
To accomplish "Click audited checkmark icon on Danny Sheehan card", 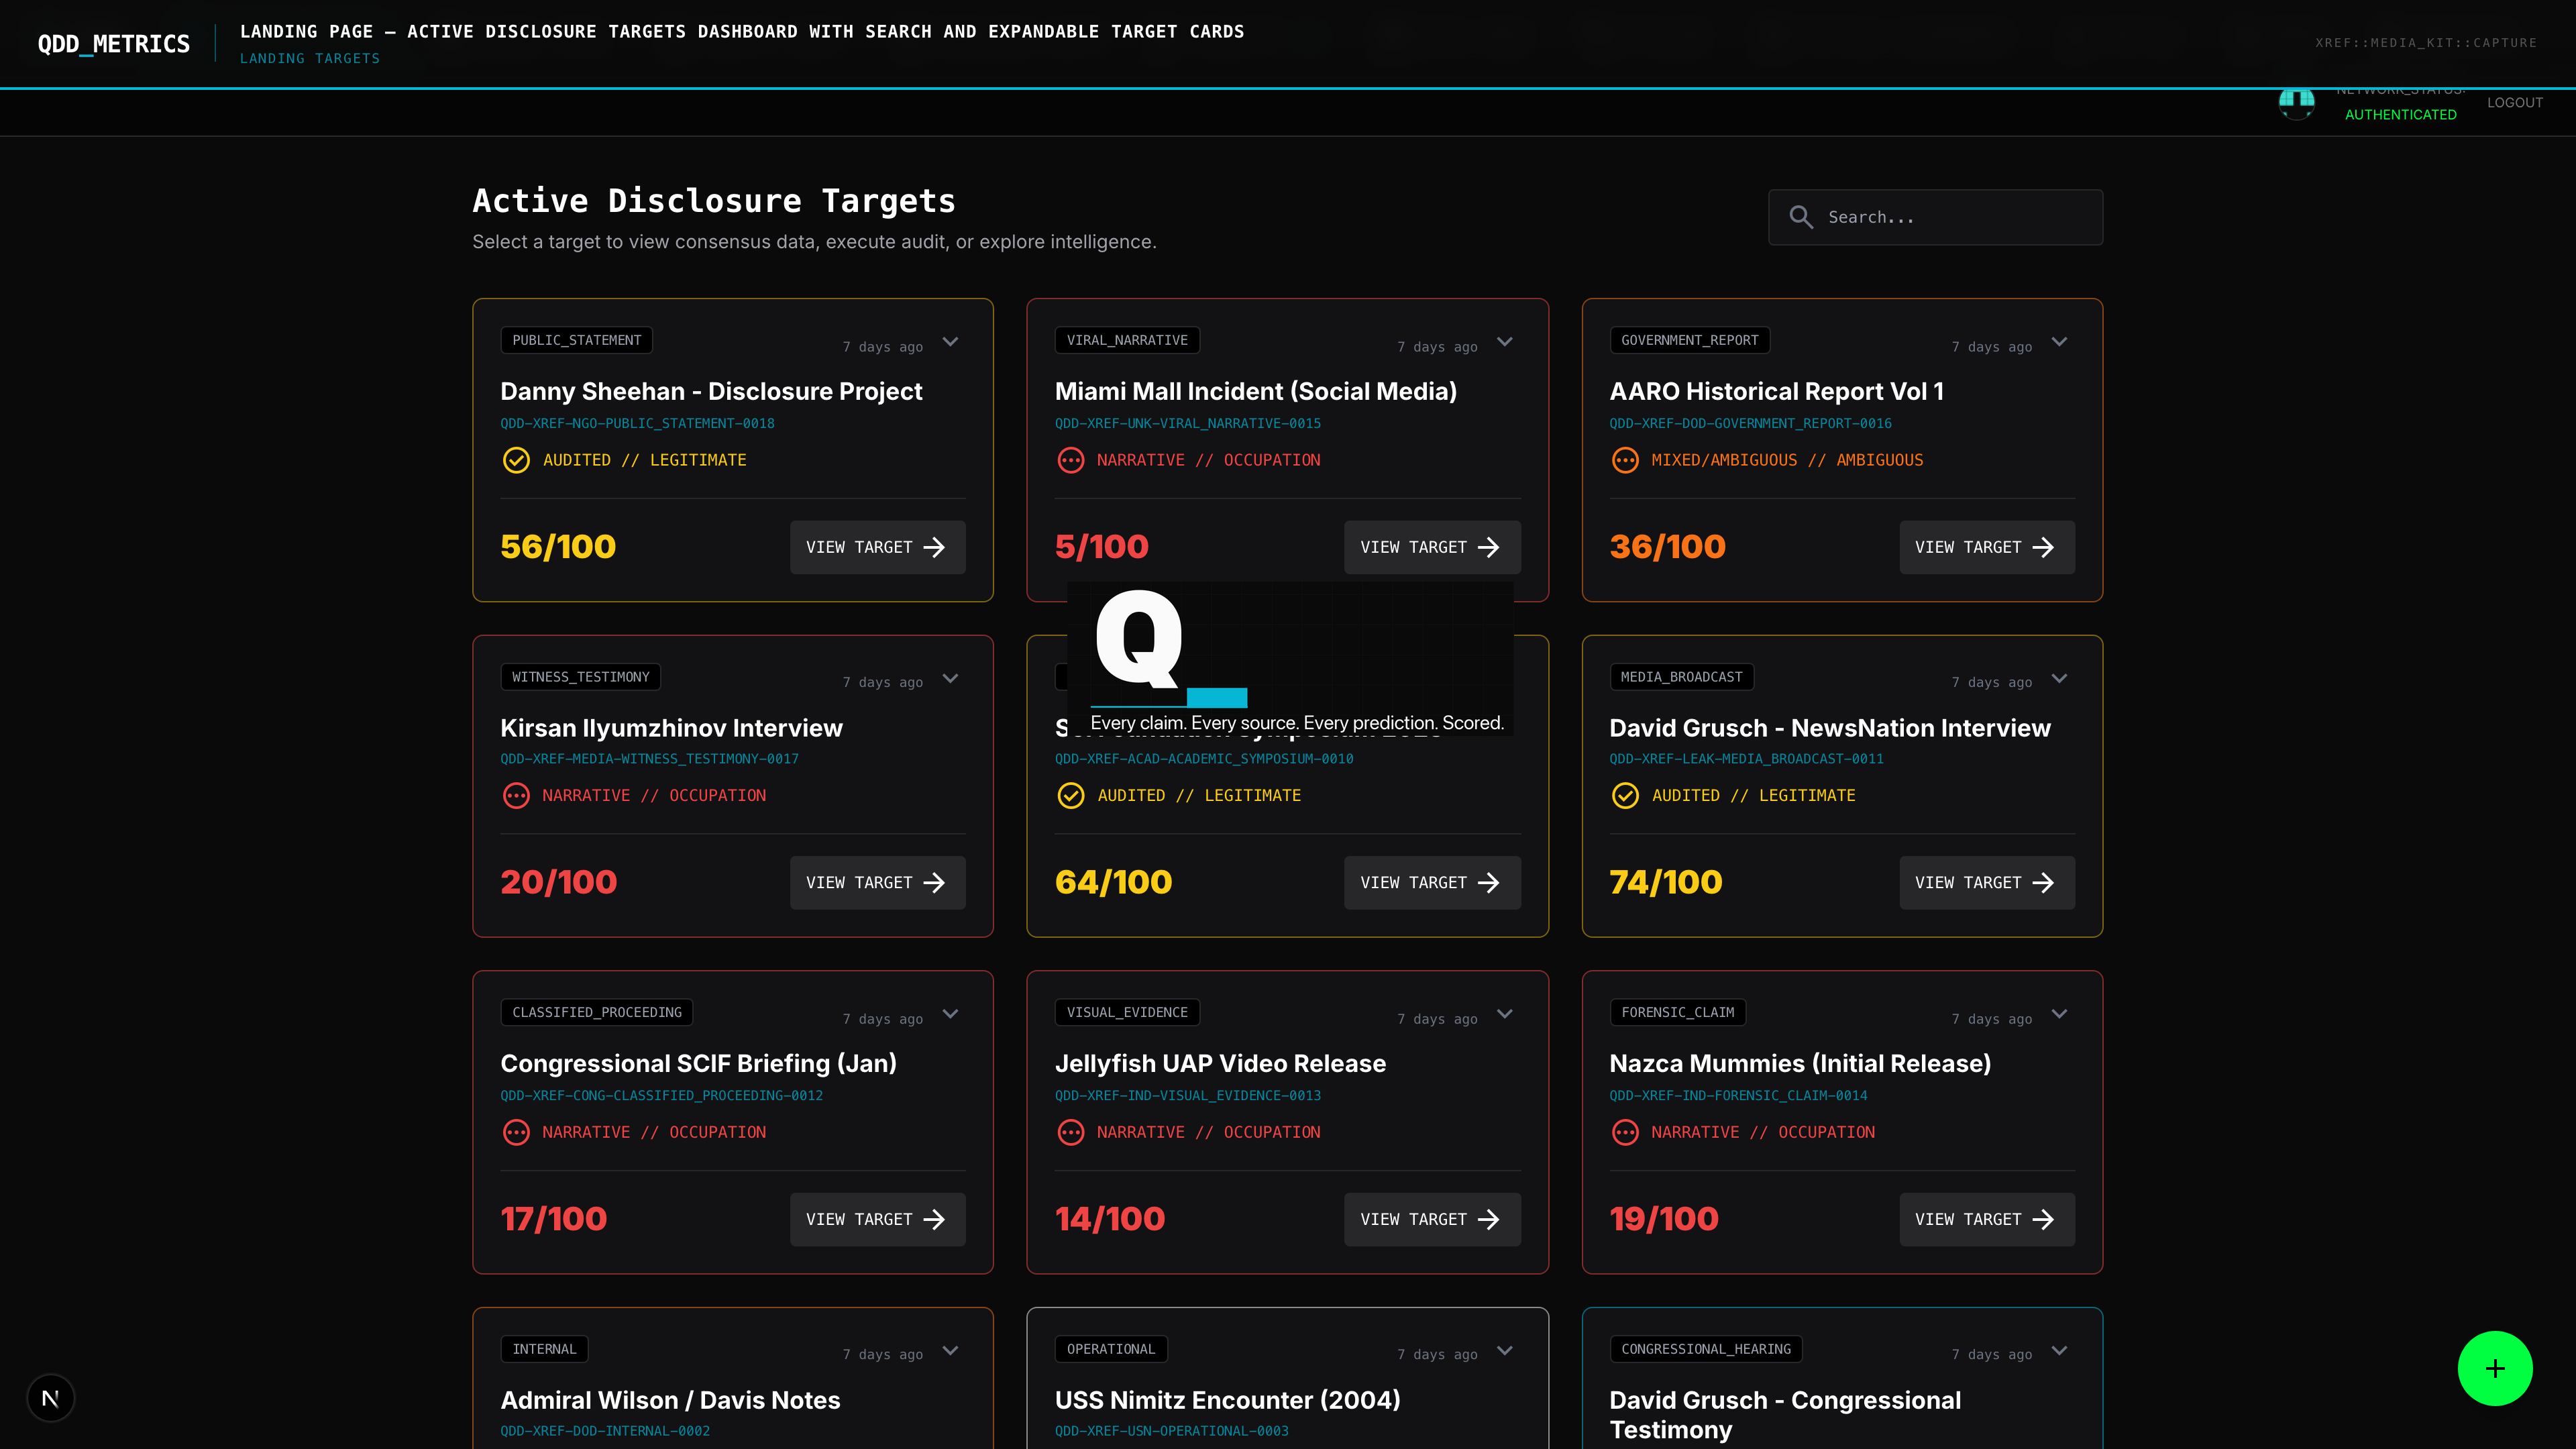I will tap(516, 460).
